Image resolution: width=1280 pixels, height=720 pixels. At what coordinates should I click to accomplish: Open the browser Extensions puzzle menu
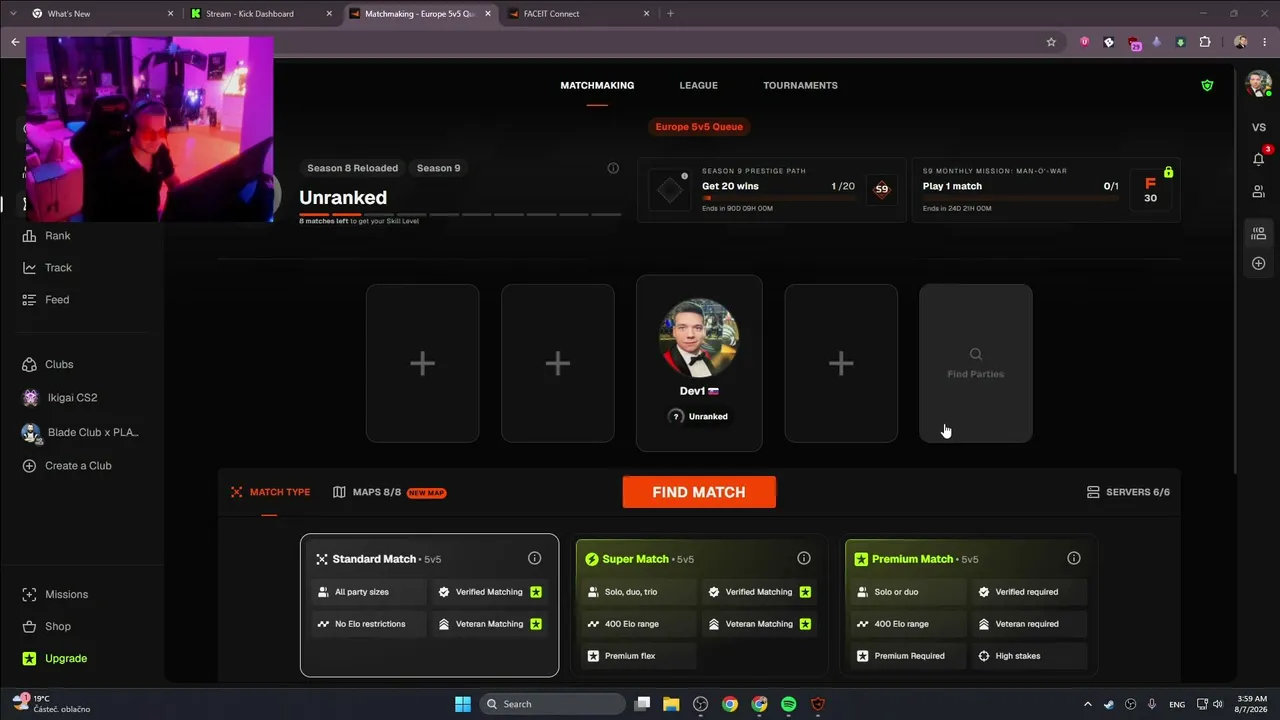click(1205, 42)
